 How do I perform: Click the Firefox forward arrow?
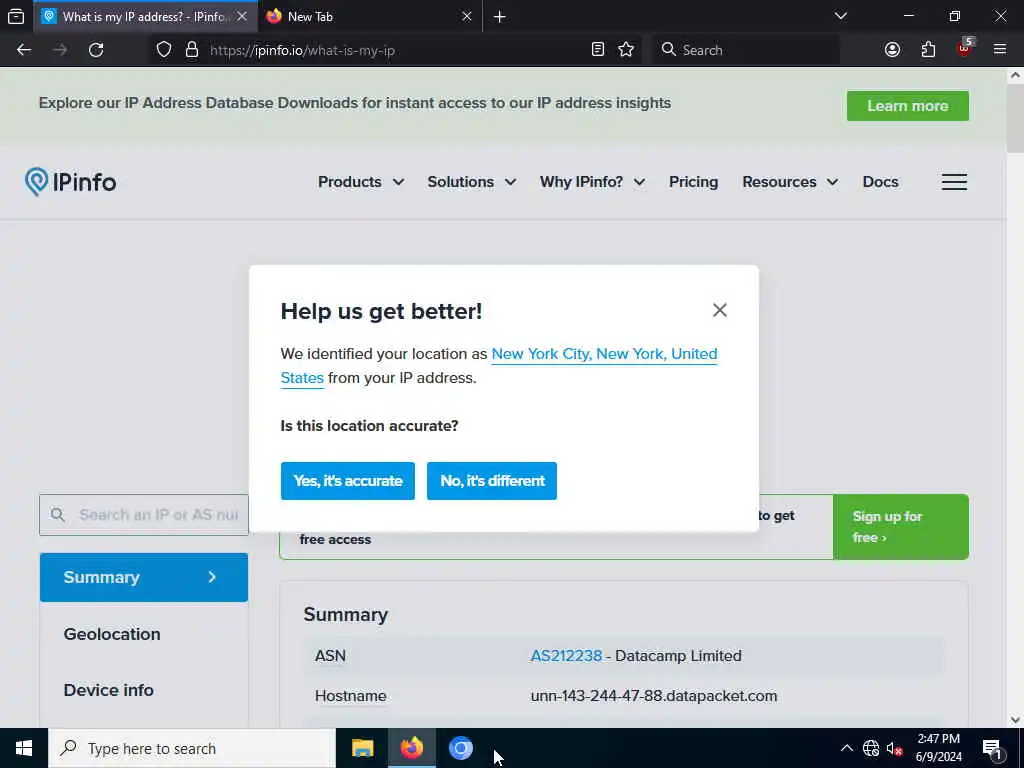[x=60, y=50]
